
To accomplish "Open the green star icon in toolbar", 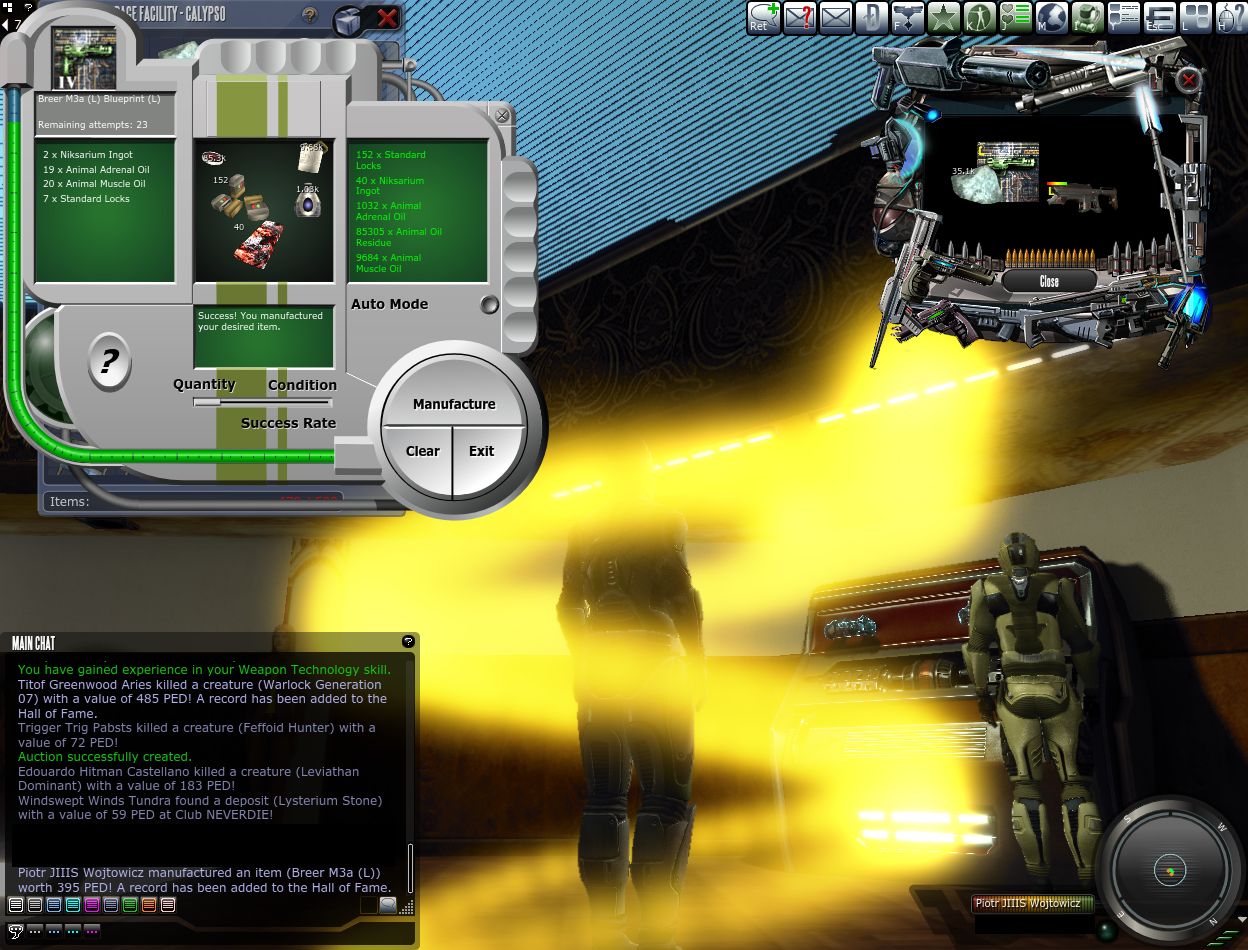I will click(943, 17).
